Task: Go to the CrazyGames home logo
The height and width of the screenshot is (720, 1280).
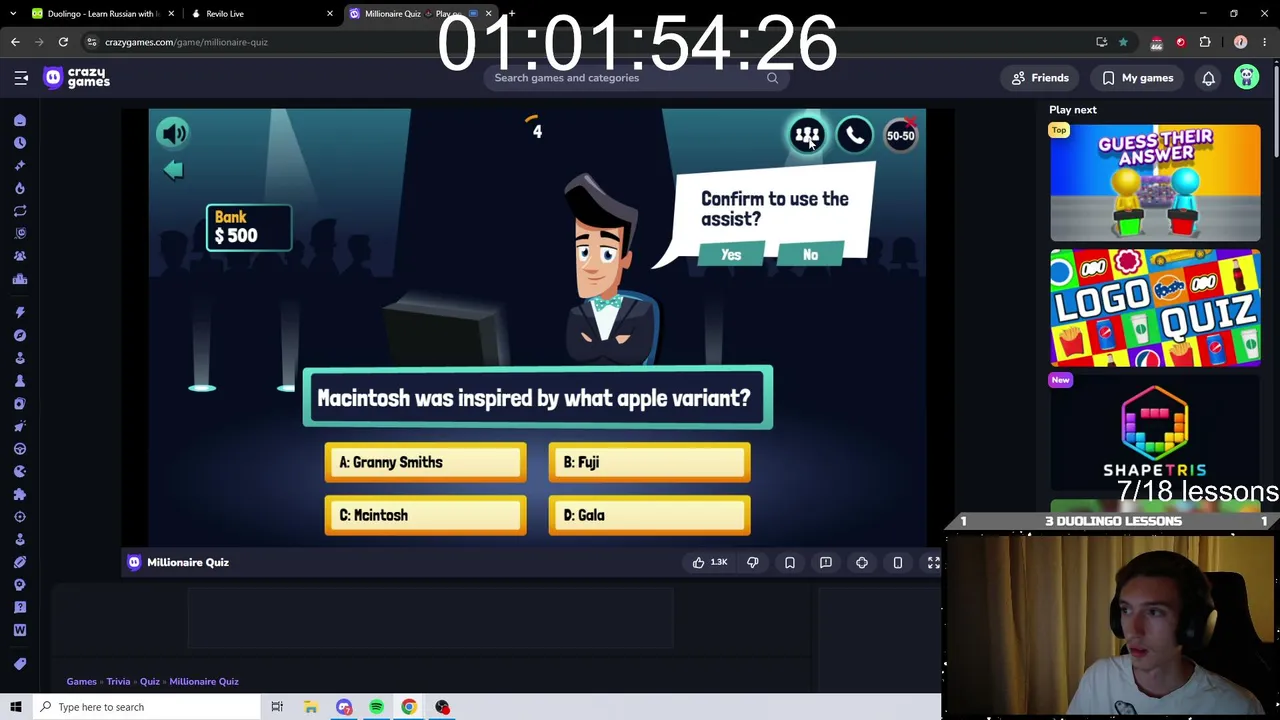Action: 77,78
